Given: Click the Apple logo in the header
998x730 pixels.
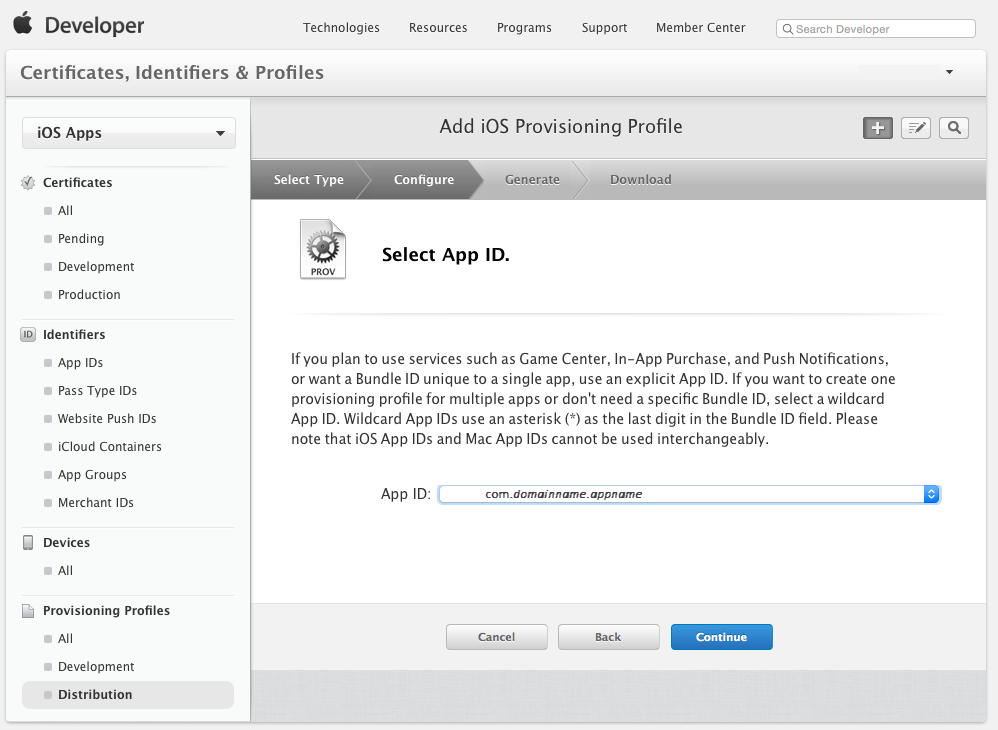Looking at the screenshot, I should 22,25.
